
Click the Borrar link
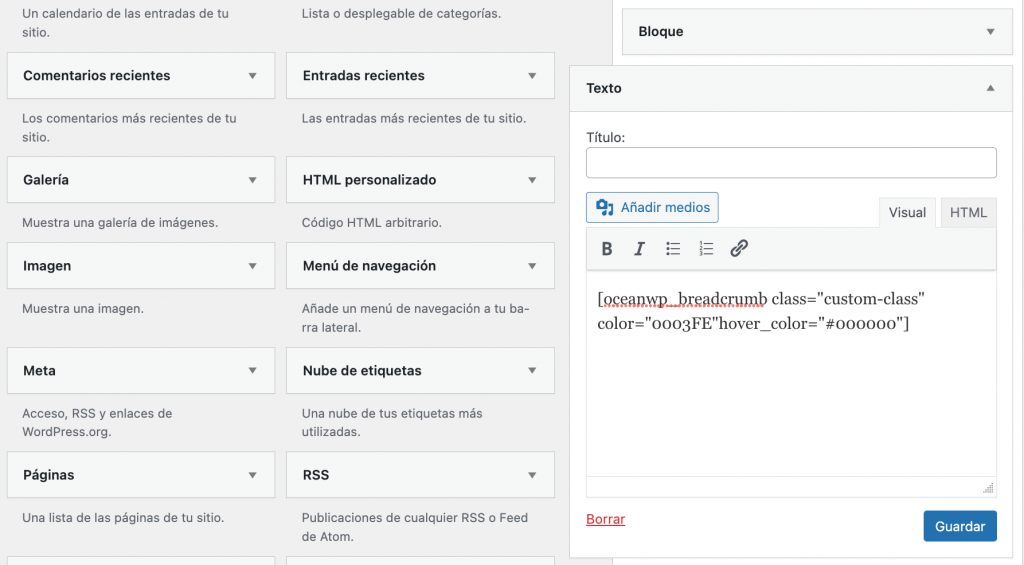click(x=605, y=519)
